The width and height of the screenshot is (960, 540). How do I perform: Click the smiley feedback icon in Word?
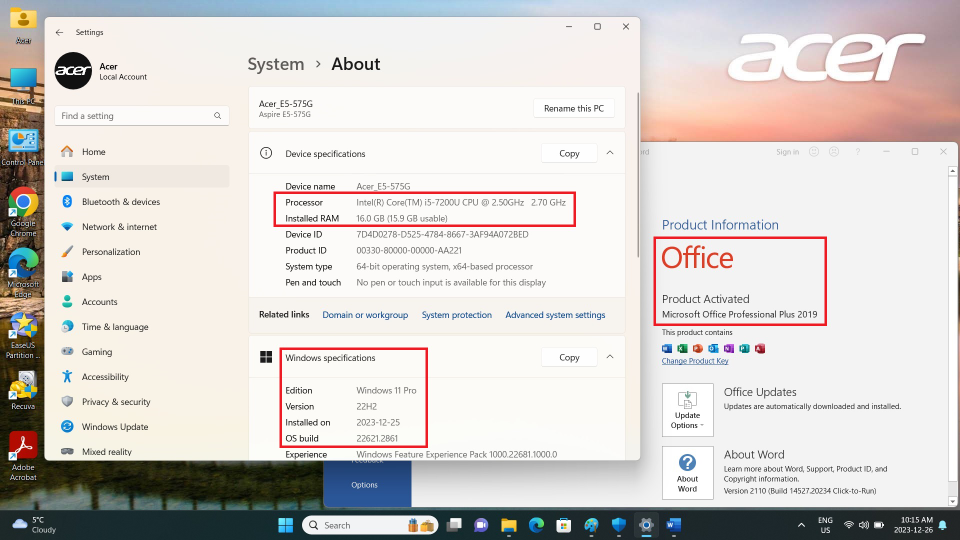click(814, 152)
